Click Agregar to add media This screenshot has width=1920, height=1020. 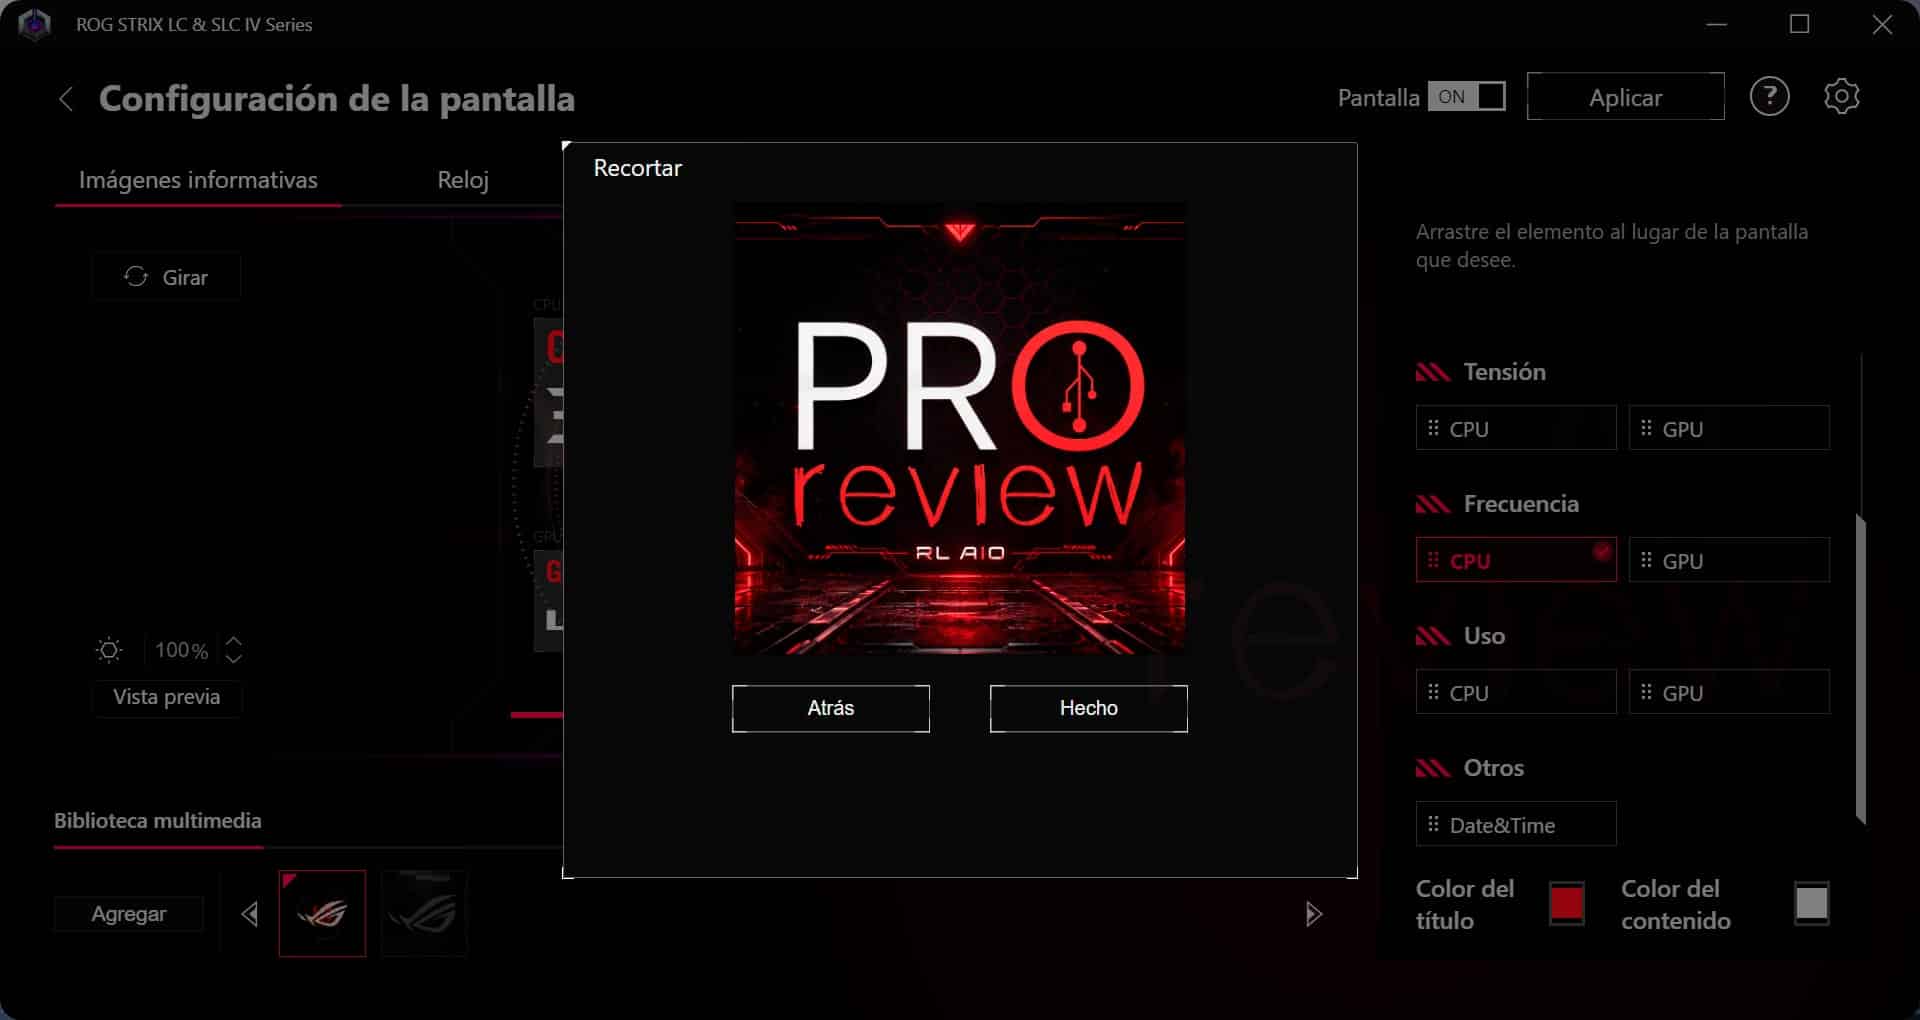(129, 914)
